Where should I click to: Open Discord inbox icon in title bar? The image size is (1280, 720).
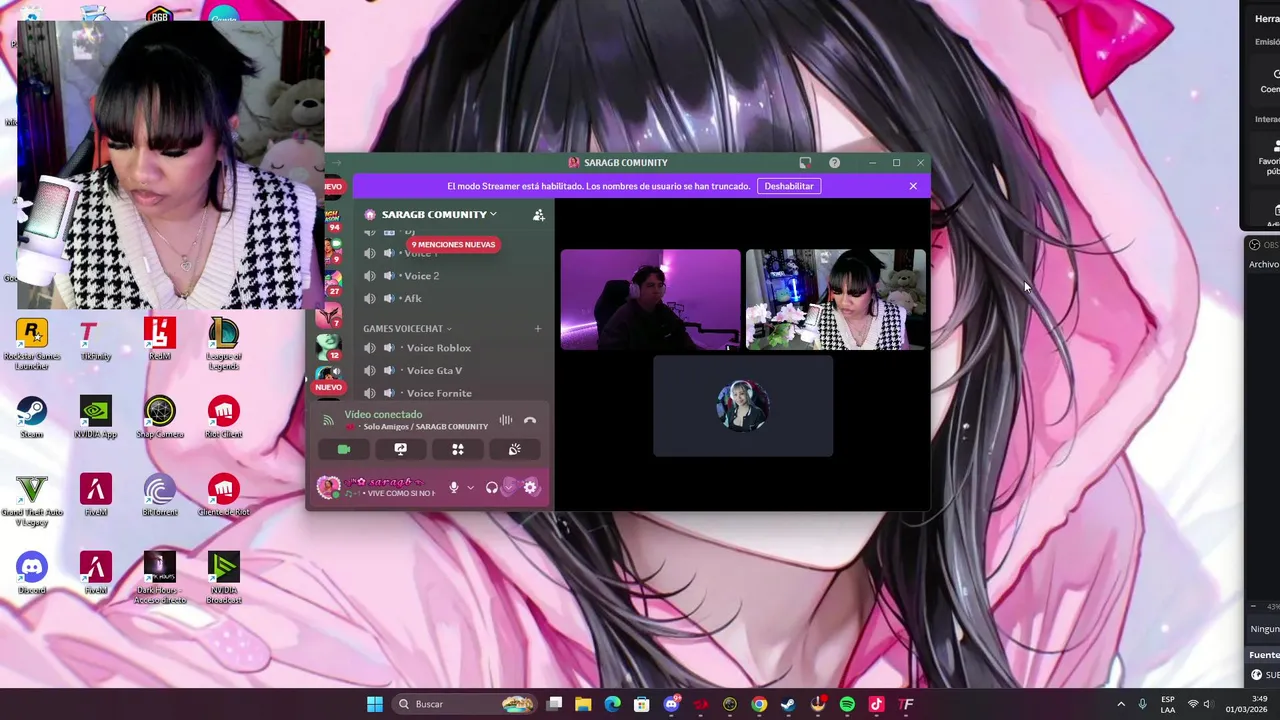[805, 163]
